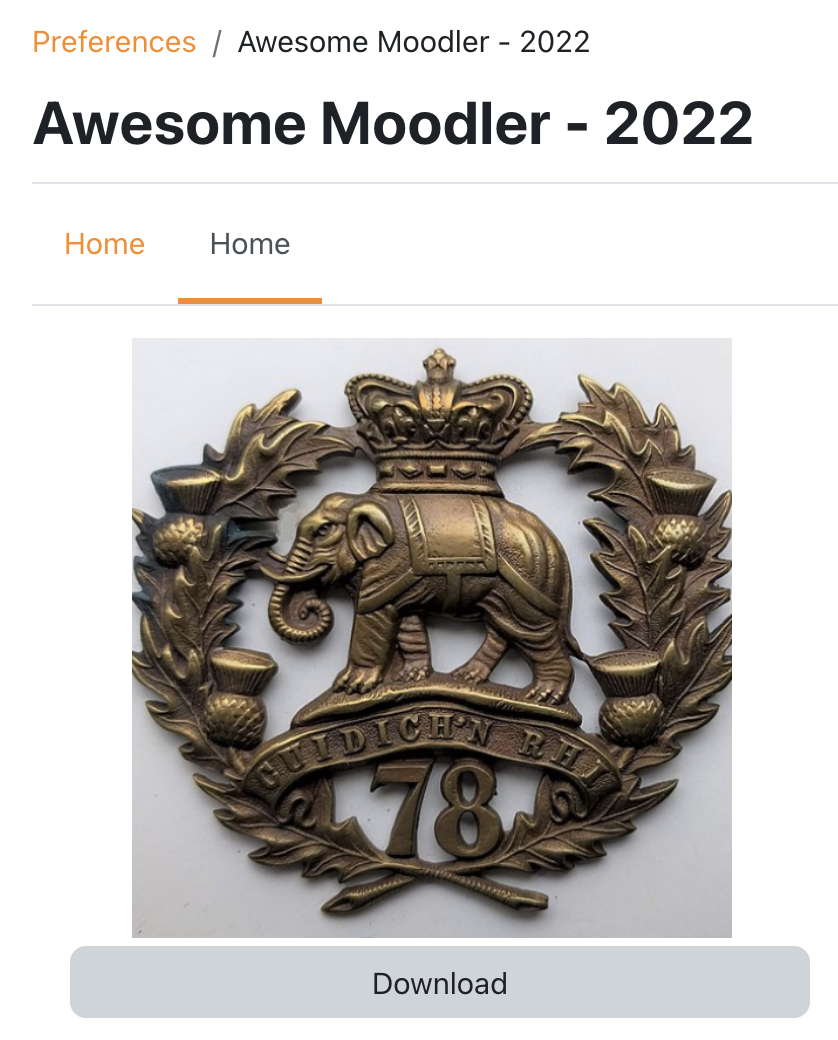Switch to the orange Home tab
This screenshot has height=1040, width=838.
(104, 244)
